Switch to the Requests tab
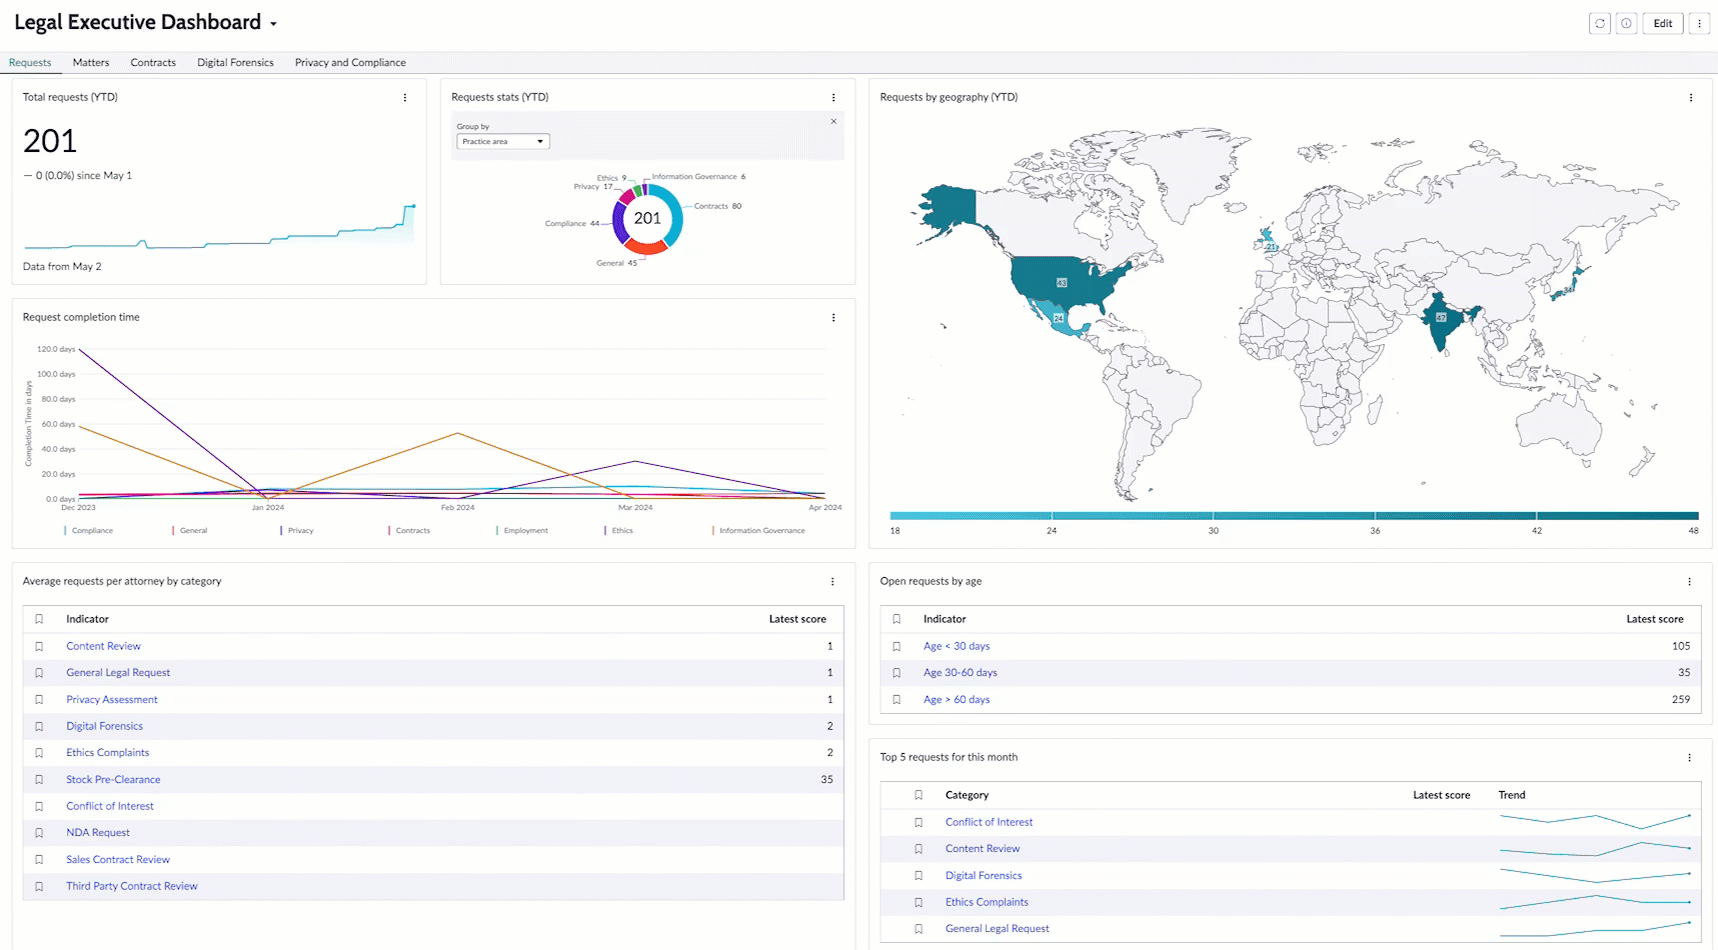Viewport: 1718px width, 950px height. coord(30,62)
